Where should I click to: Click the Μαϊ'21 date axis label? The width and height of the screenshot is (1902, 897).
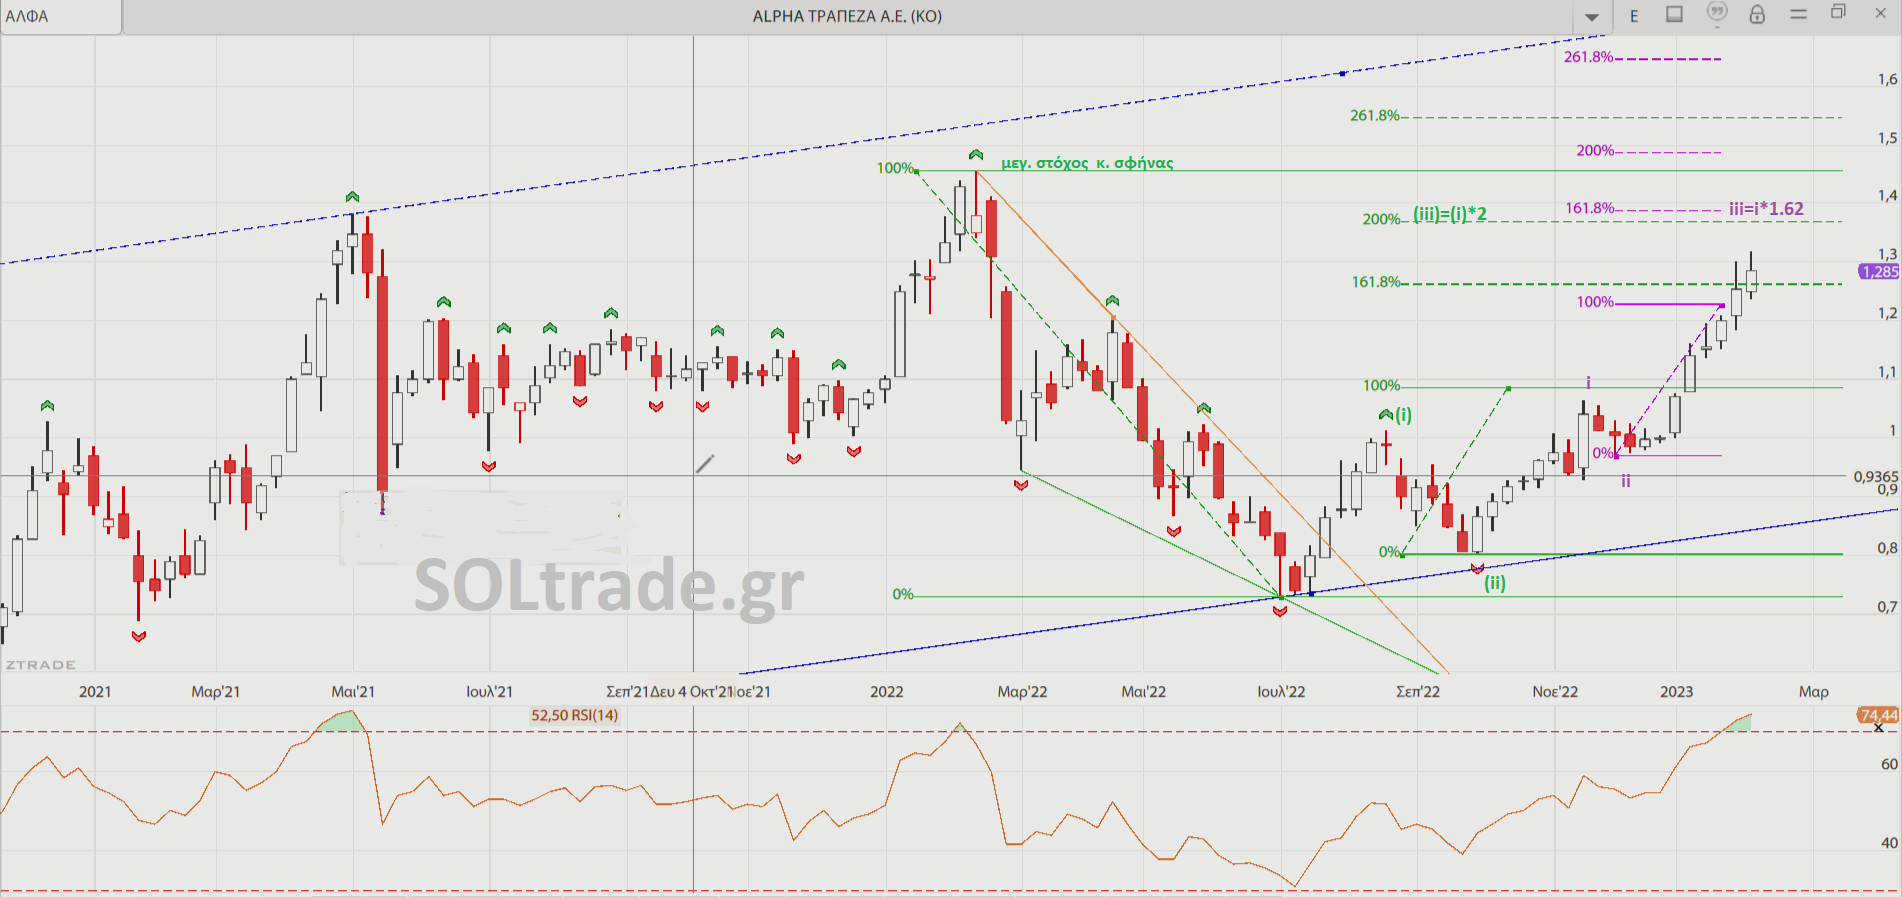[x=353, y=691]
